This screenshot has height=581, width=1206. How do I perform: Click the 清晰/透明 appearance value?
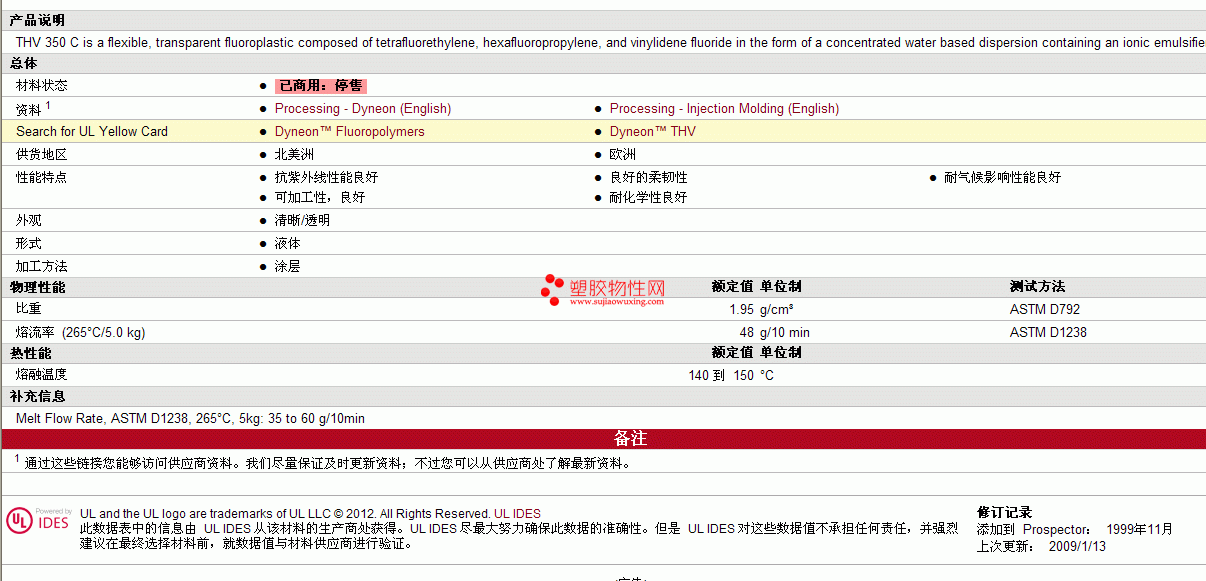click(x=302, y=220)
